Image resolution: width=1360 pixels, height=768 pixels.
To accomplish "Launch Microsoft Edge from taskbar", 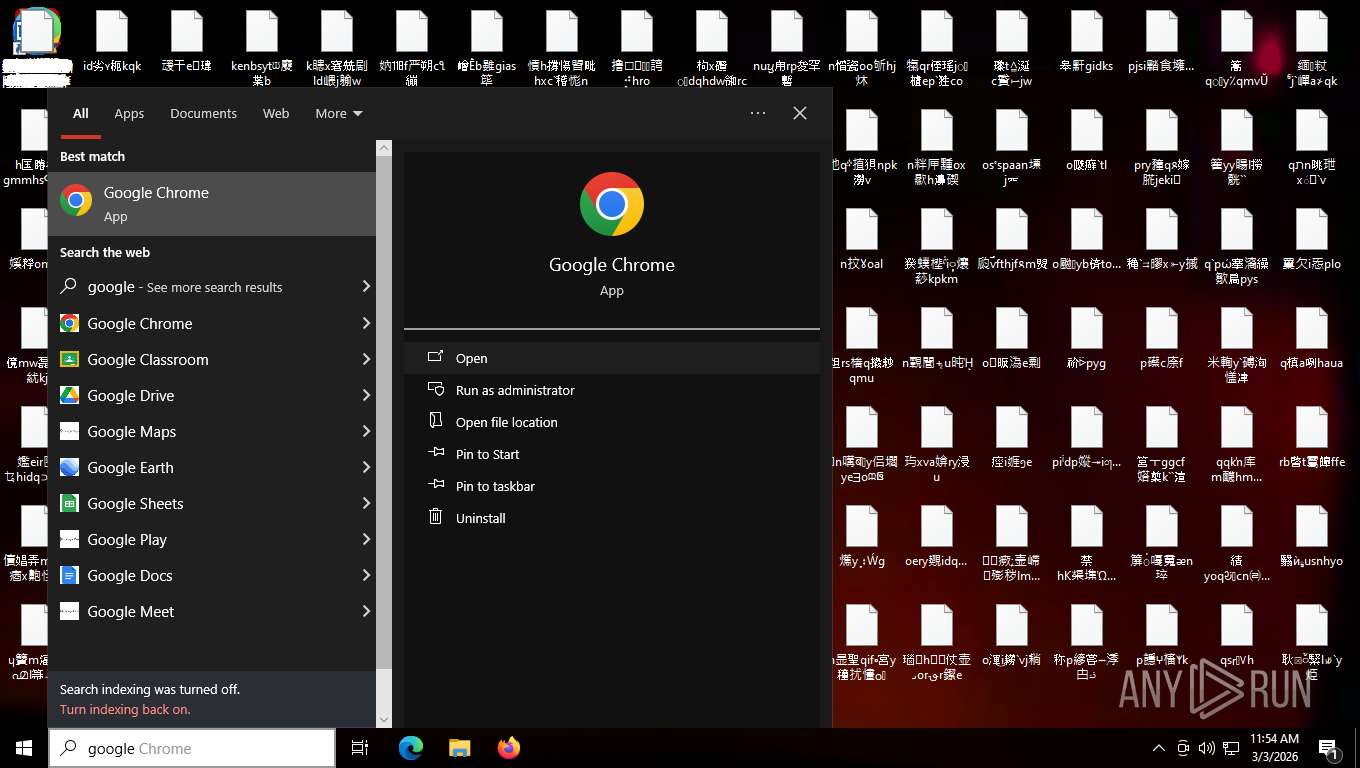I will click(x=411, y=748).
